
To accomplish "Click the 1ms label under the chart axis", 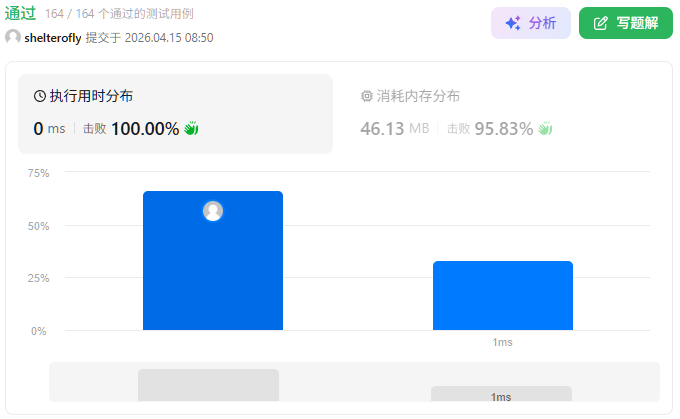I will click(502, 342).
